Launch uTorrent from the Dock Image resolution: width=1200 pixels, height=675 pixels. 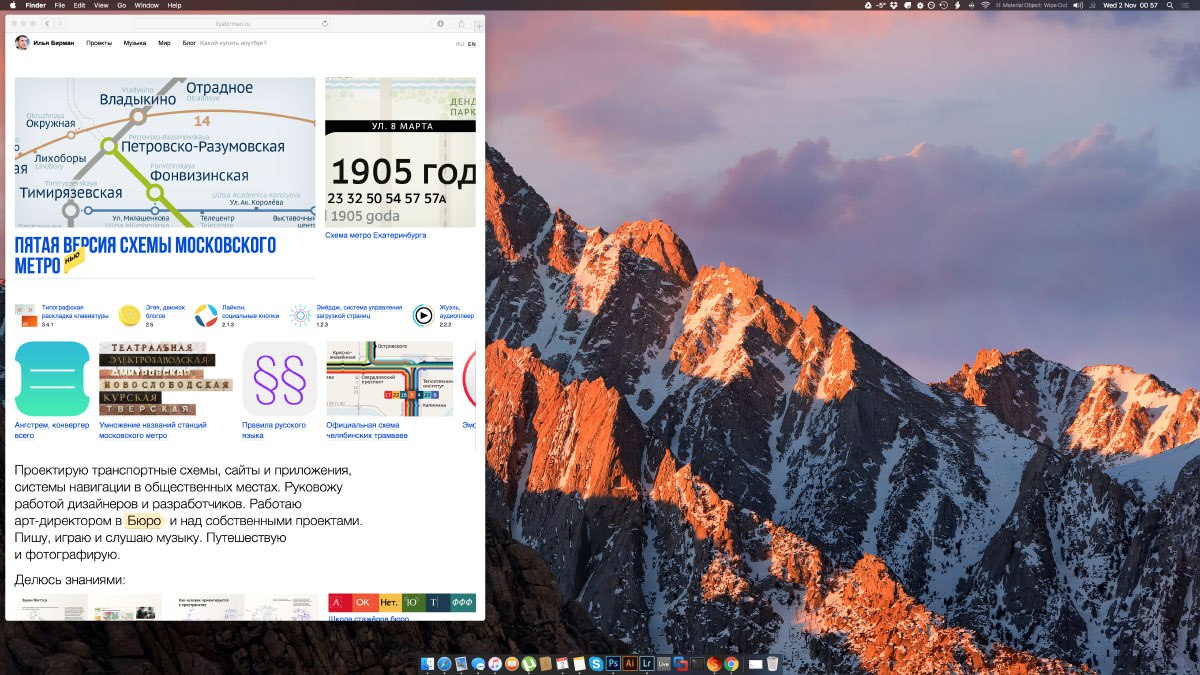click(529, 663)
